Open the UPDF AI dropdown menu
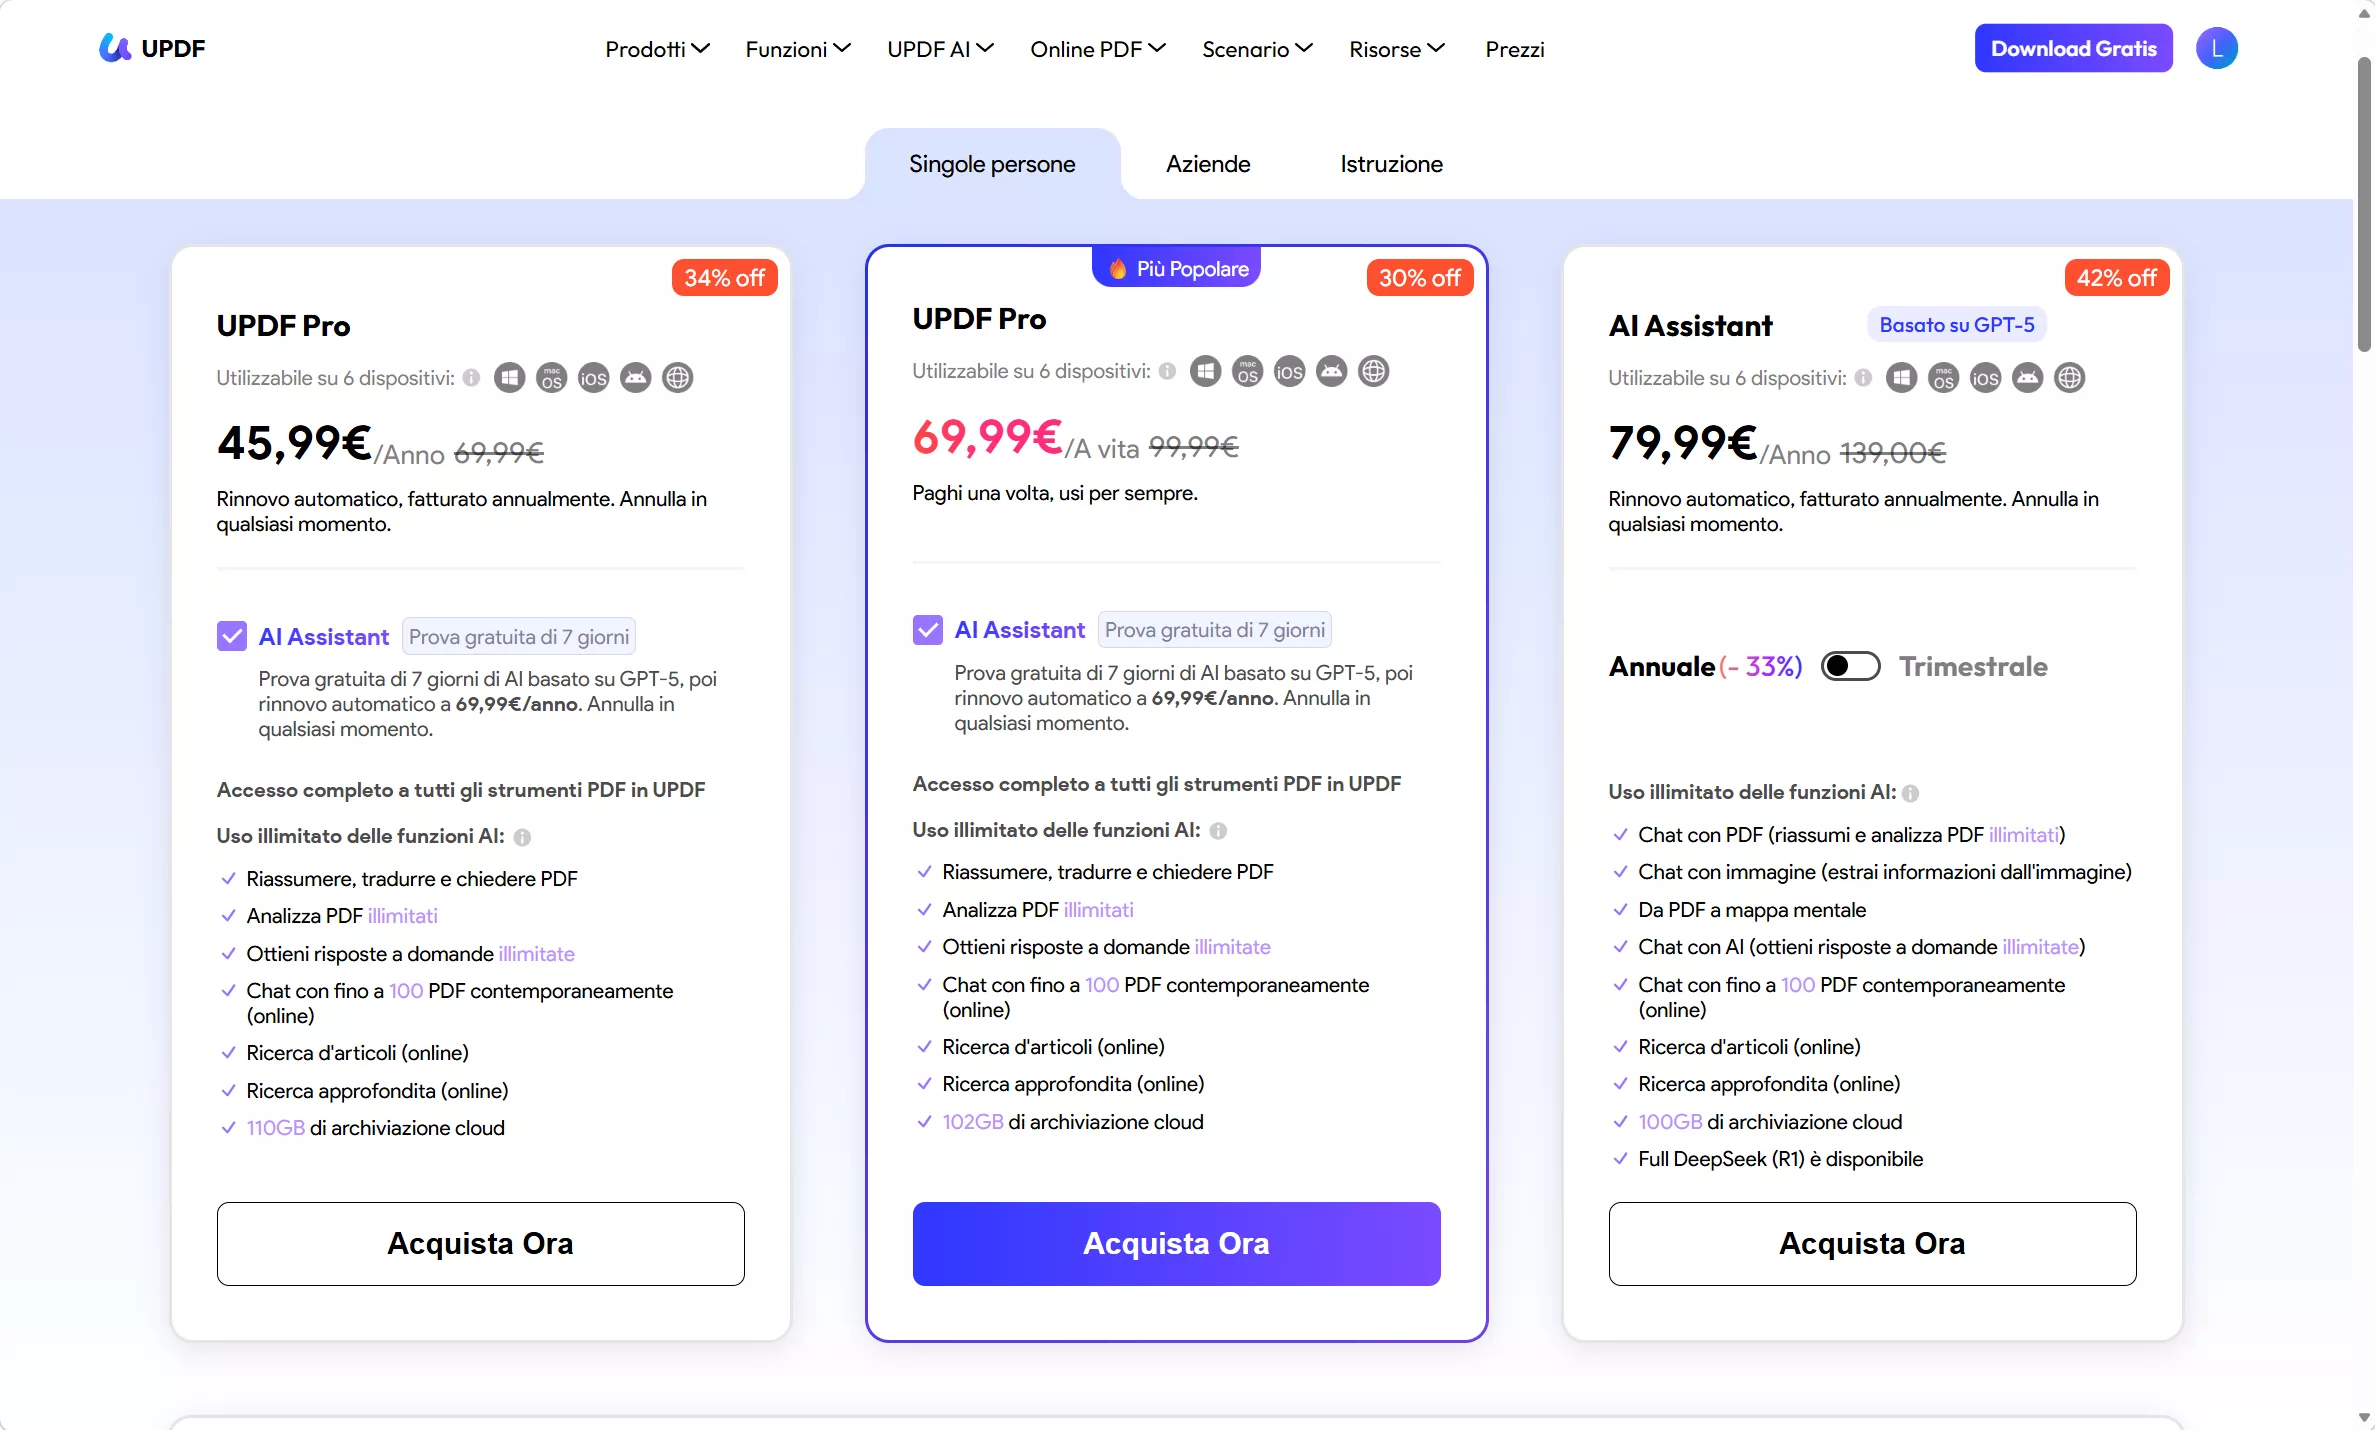This screenshot has width=2375, height=1430. click(940, 49)
